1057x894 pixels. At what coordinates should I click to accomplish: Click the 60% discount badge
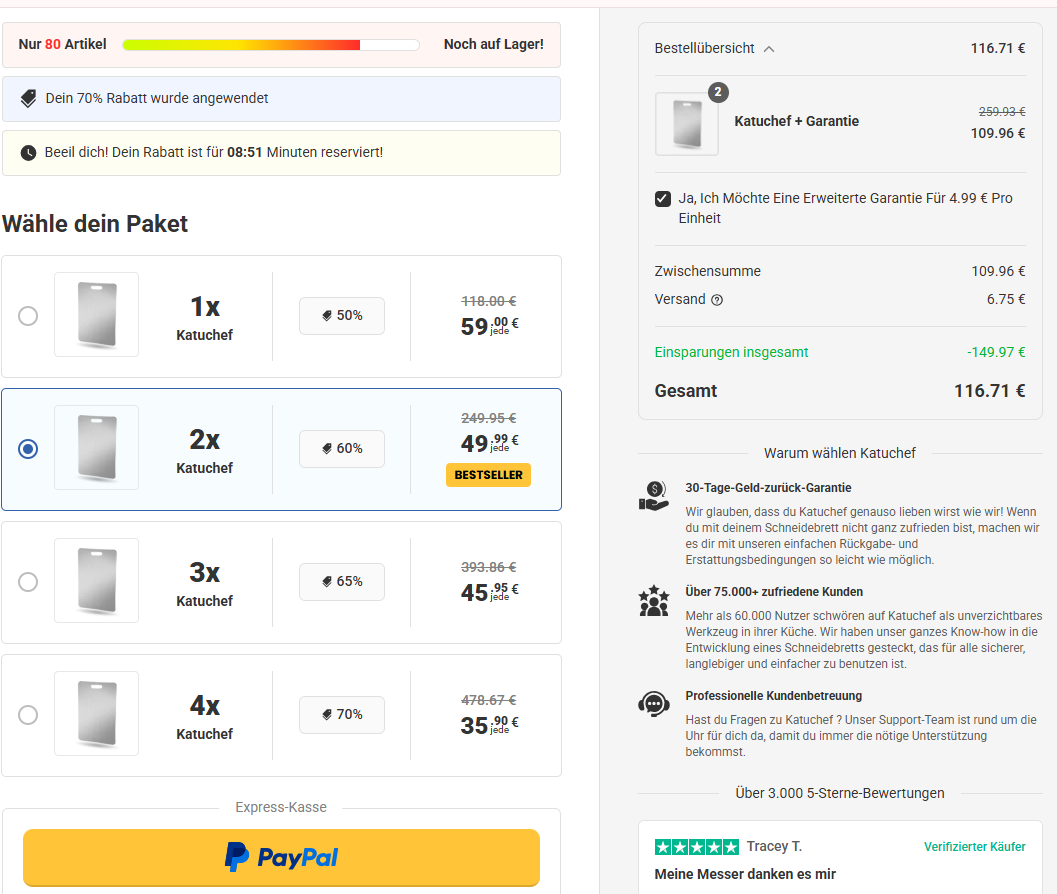342,448
